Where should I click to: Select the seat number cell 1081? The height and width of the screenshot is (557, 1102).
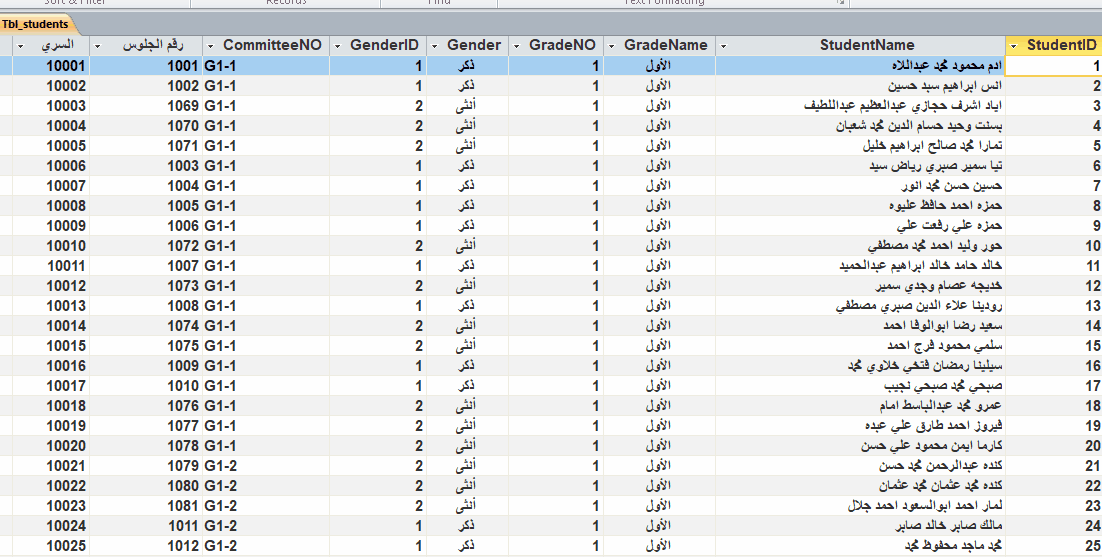coord(148,506)
